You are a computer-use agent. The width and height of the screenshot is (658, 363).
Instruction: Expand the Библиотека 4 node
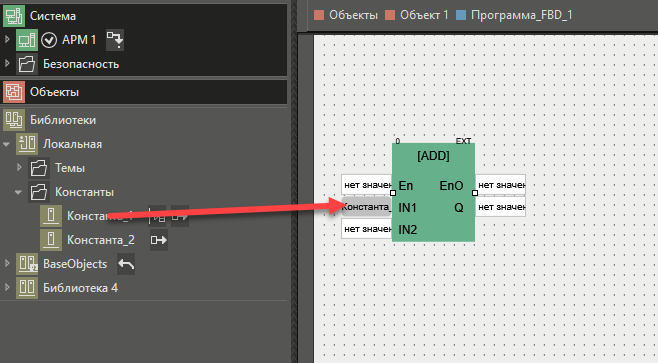point(7,287)
